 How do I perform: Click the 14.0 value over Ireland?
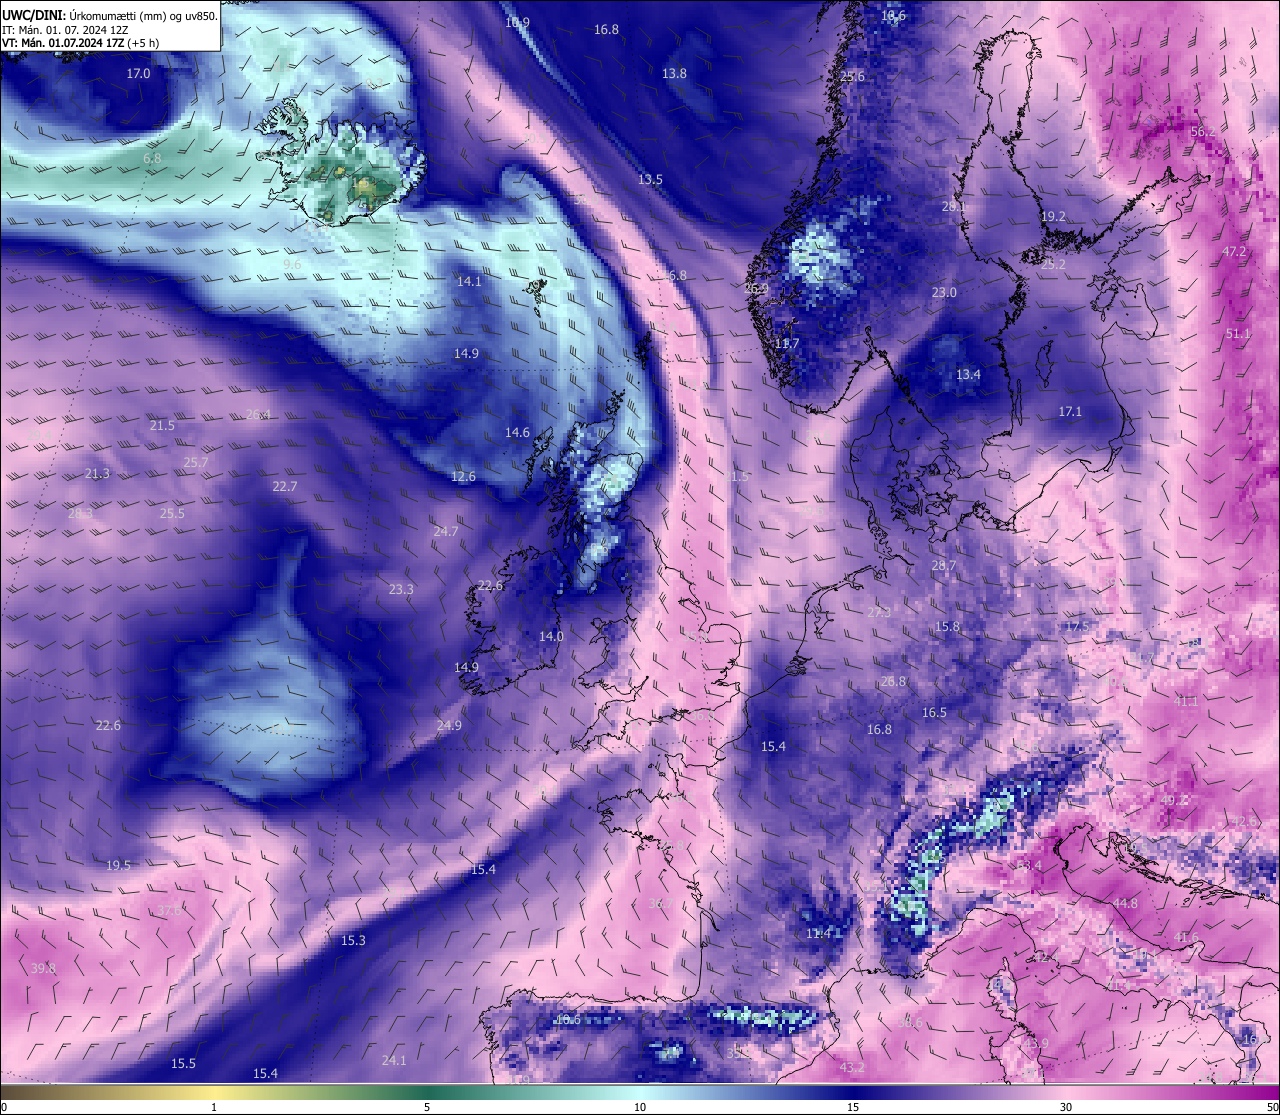[x=551, y=637]
